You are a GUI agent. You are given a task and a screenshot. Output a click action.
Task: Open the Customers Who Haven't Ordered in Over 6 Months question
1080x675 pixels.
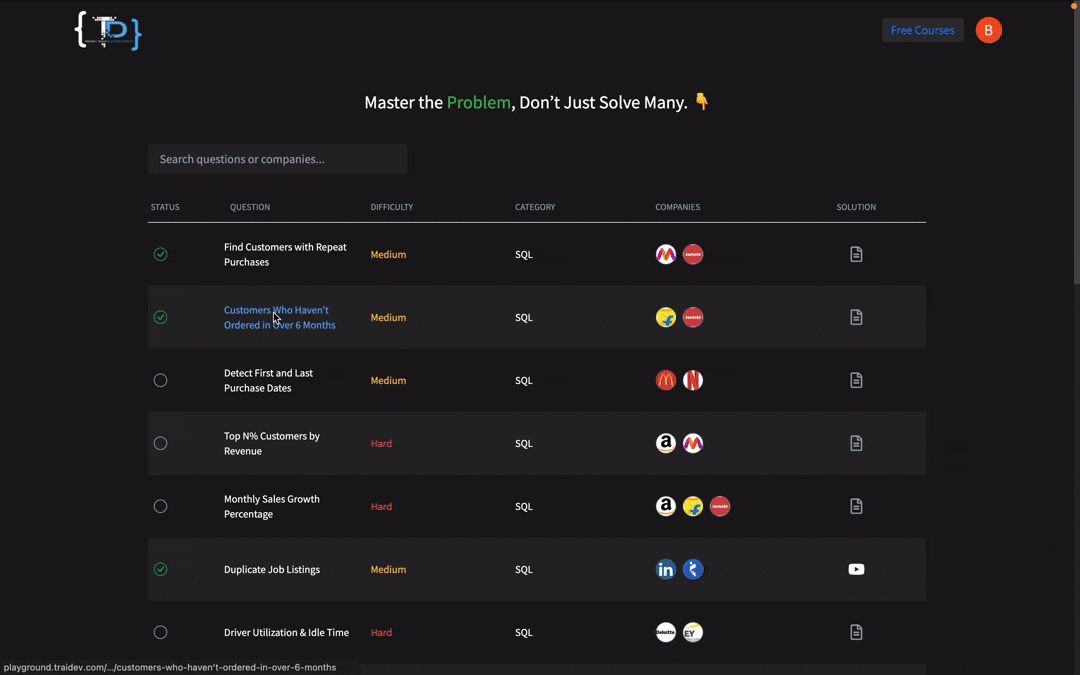coord(279,317)
